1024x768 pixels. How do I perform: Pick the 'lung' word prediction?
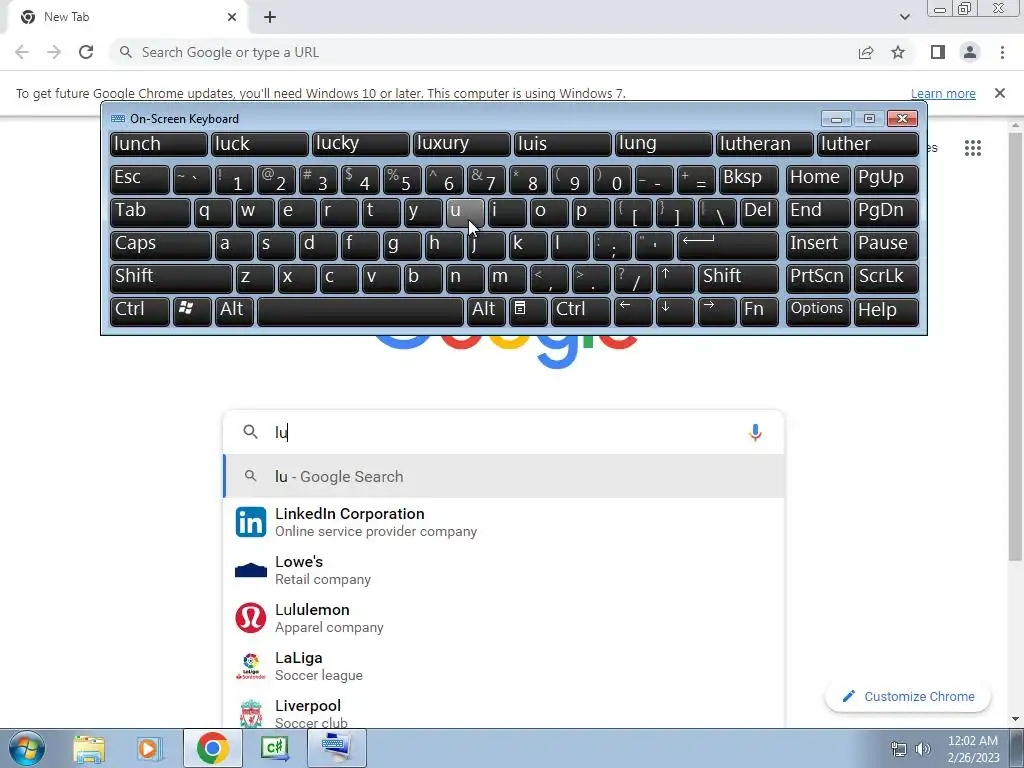pyautogui.click(x=664, y=144)
